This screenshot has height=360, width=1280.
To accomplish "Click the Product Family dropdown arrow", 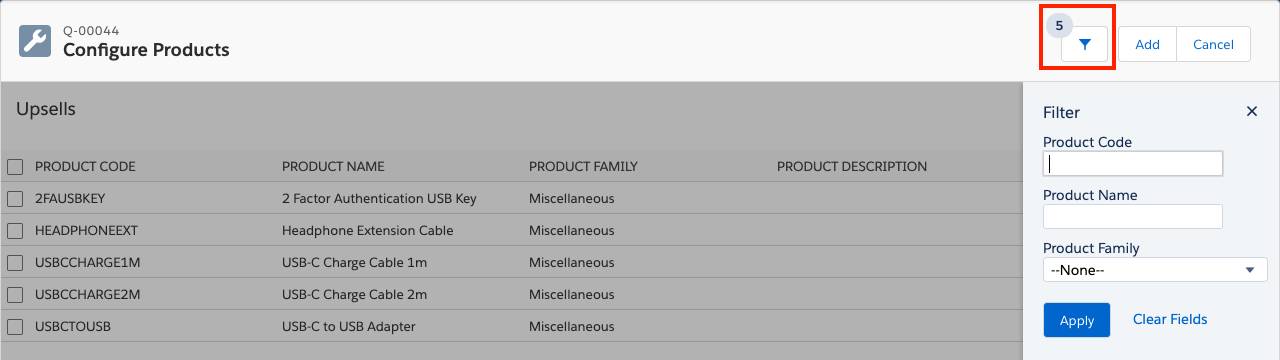I will click(x=1250, y=270).
